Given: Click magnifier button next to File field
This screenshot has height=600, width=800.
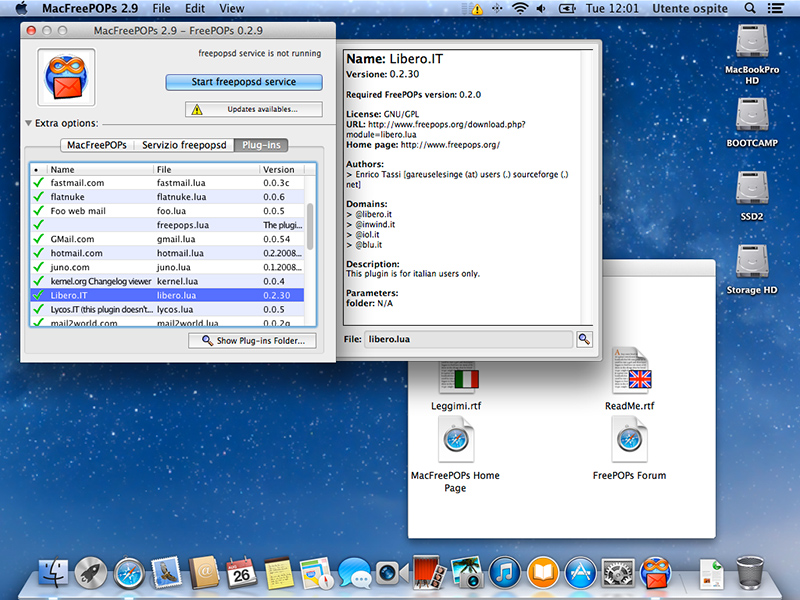Looking at the screenshot, I should pyautogui.click(x=584, y=339).
